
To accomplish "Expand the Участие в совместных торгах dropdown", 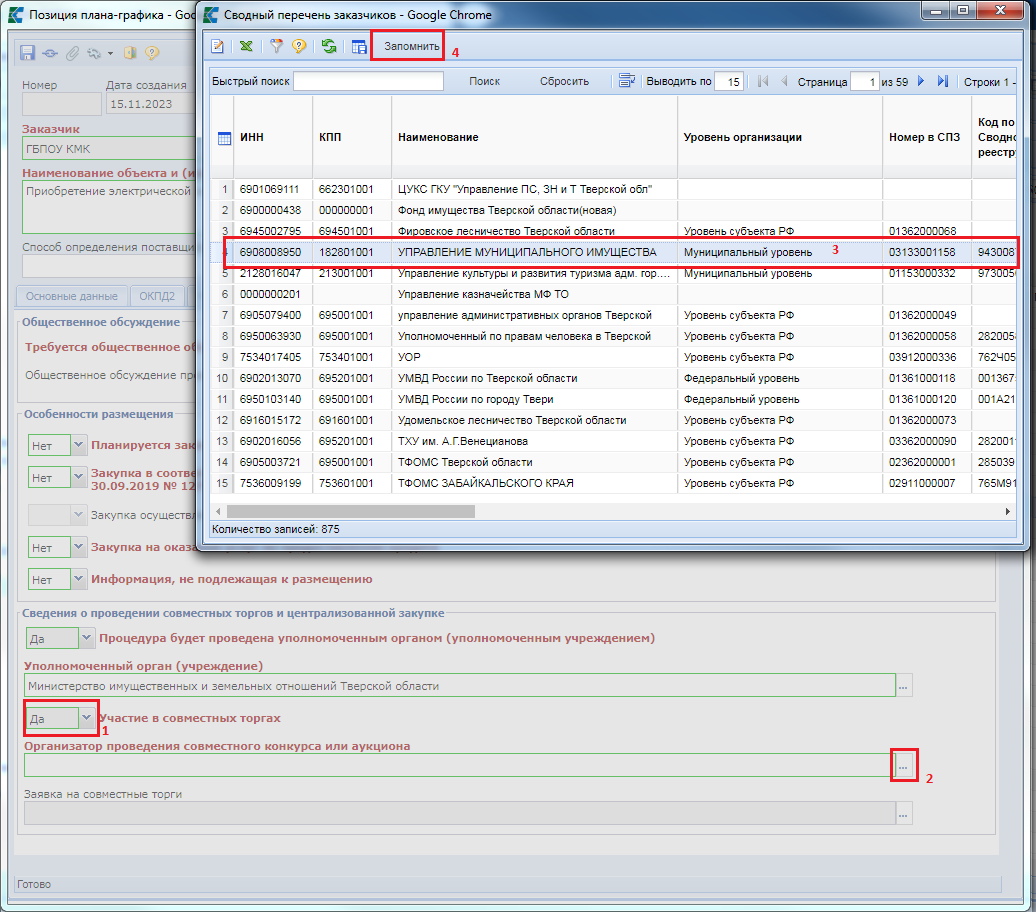I will (x=87, y=718).
